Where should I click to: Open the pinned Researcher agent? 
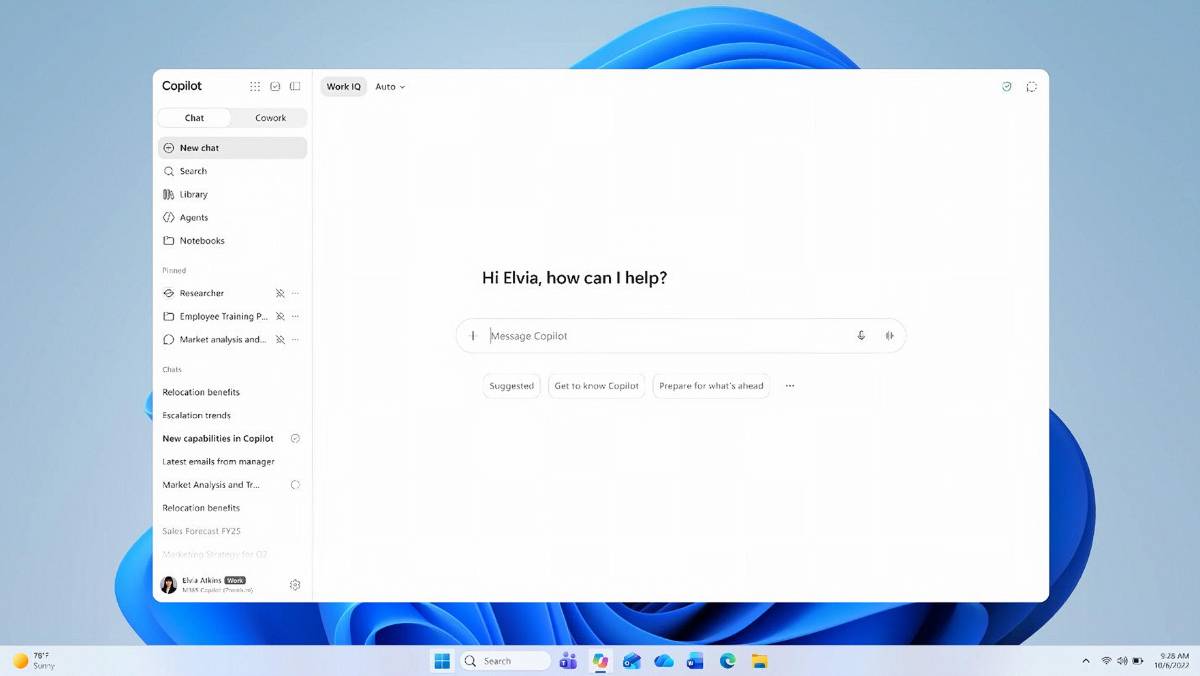202,293
